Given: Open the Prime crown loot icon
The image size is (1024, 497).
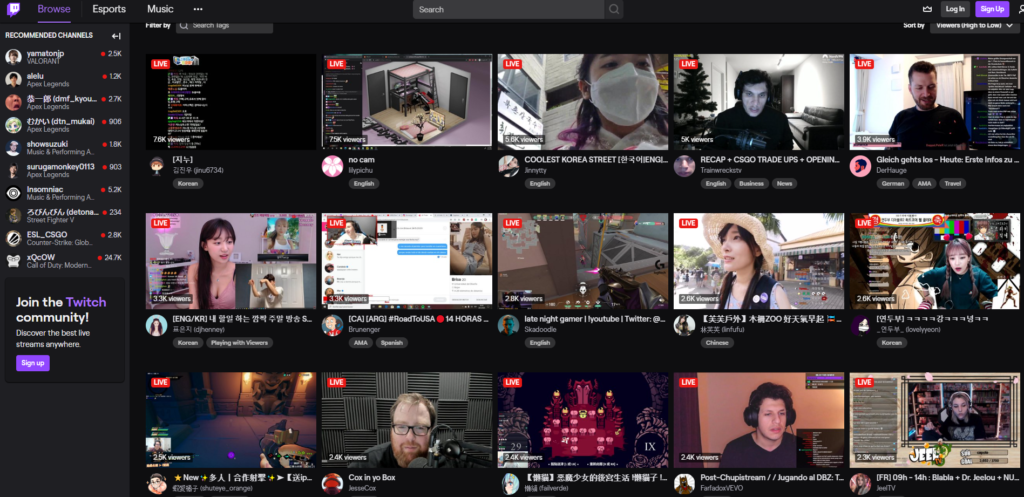Looking at the screenshot, I should coord(927,9).
